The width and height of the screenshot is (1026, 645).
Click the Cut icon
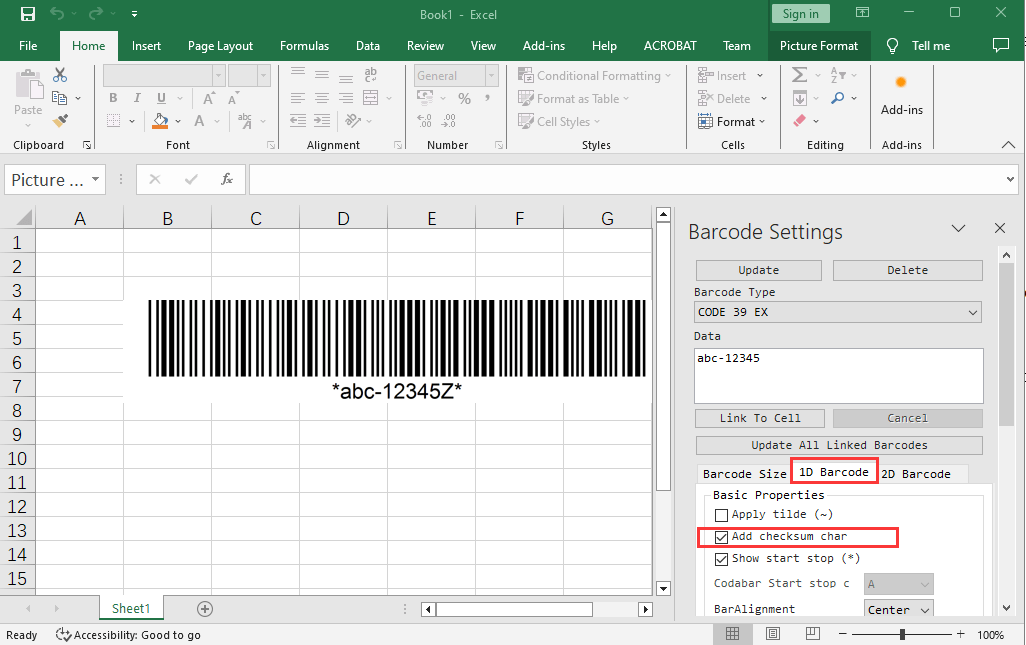click(57, 75)
